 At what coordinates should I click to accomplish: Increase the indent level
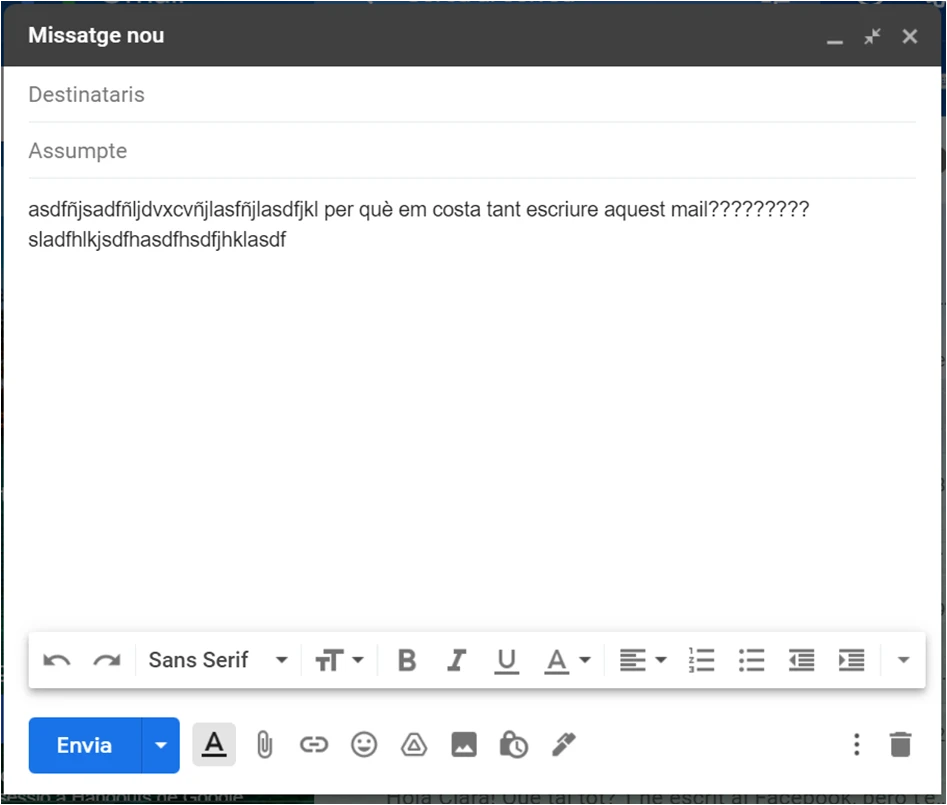852,660
